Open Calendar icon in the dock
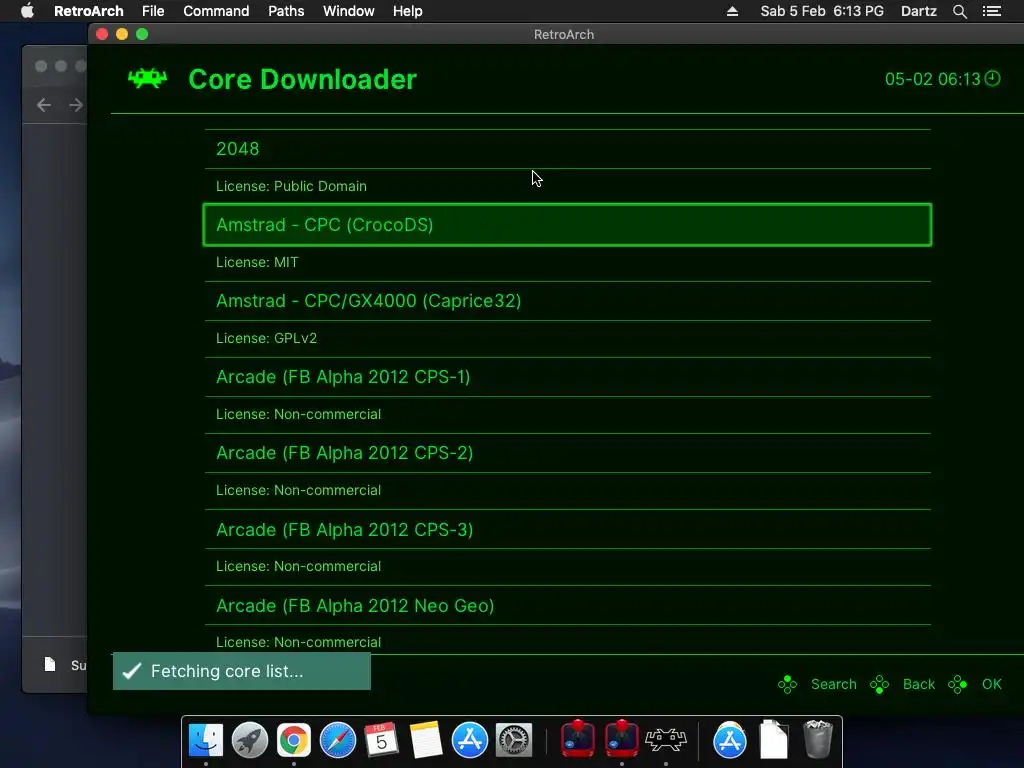This screenshot has width=1024, height=768. click(381, 740)
